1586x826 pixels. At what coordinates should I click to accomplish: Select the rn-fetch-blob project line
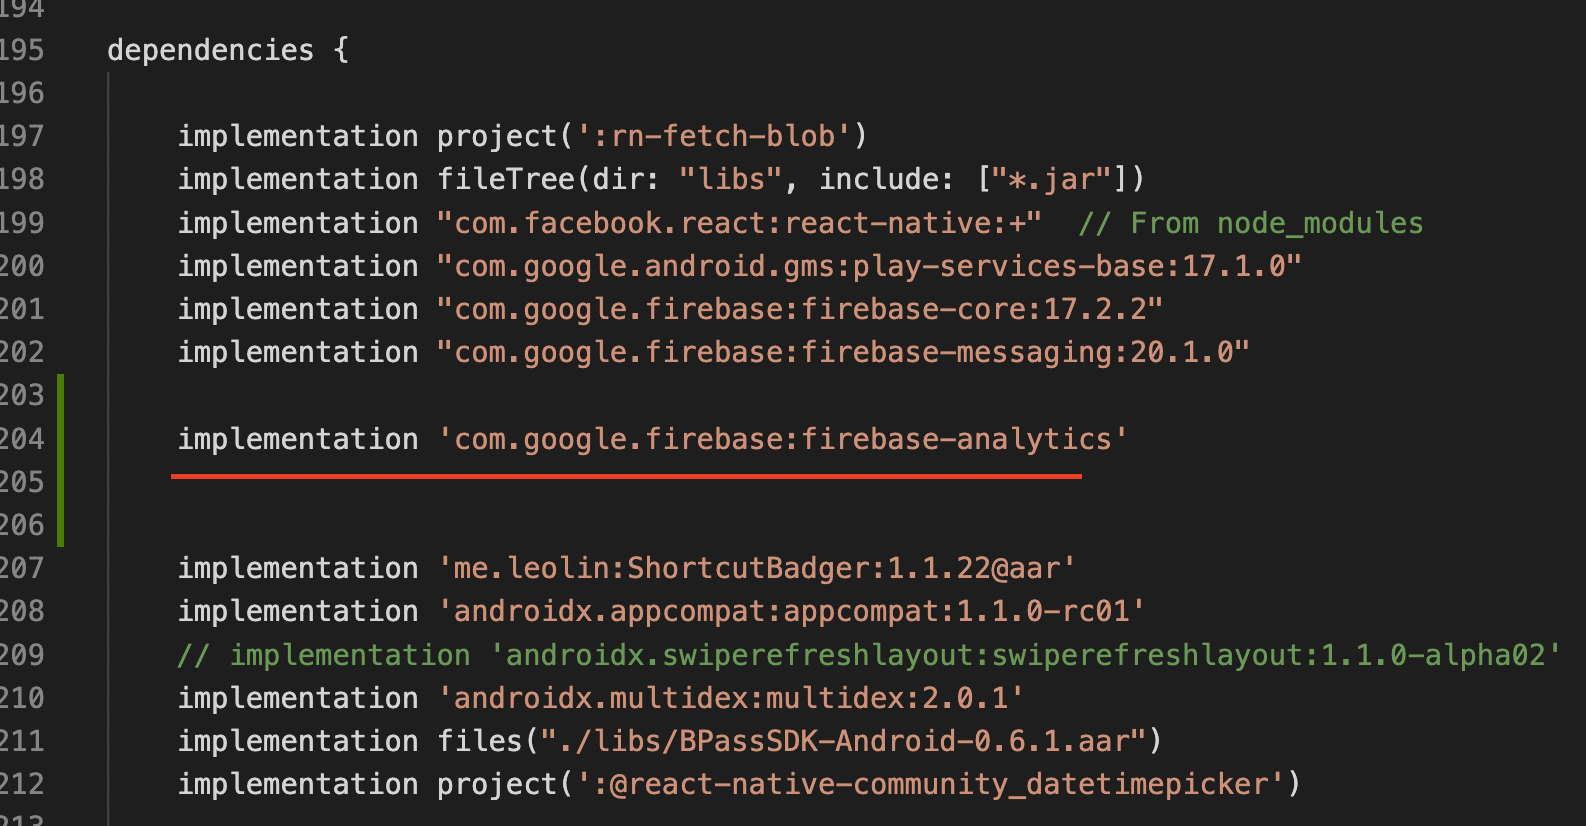tap(522, 136)
